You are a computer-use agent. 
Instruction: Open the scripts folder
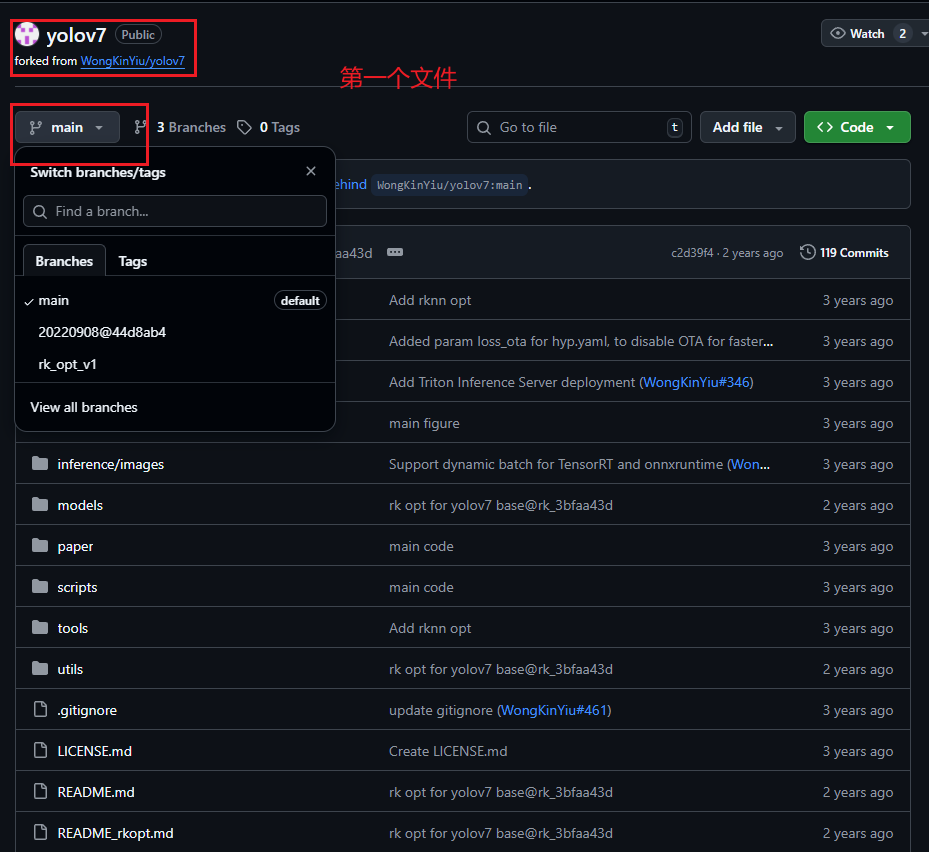click(x=77, y=587)
